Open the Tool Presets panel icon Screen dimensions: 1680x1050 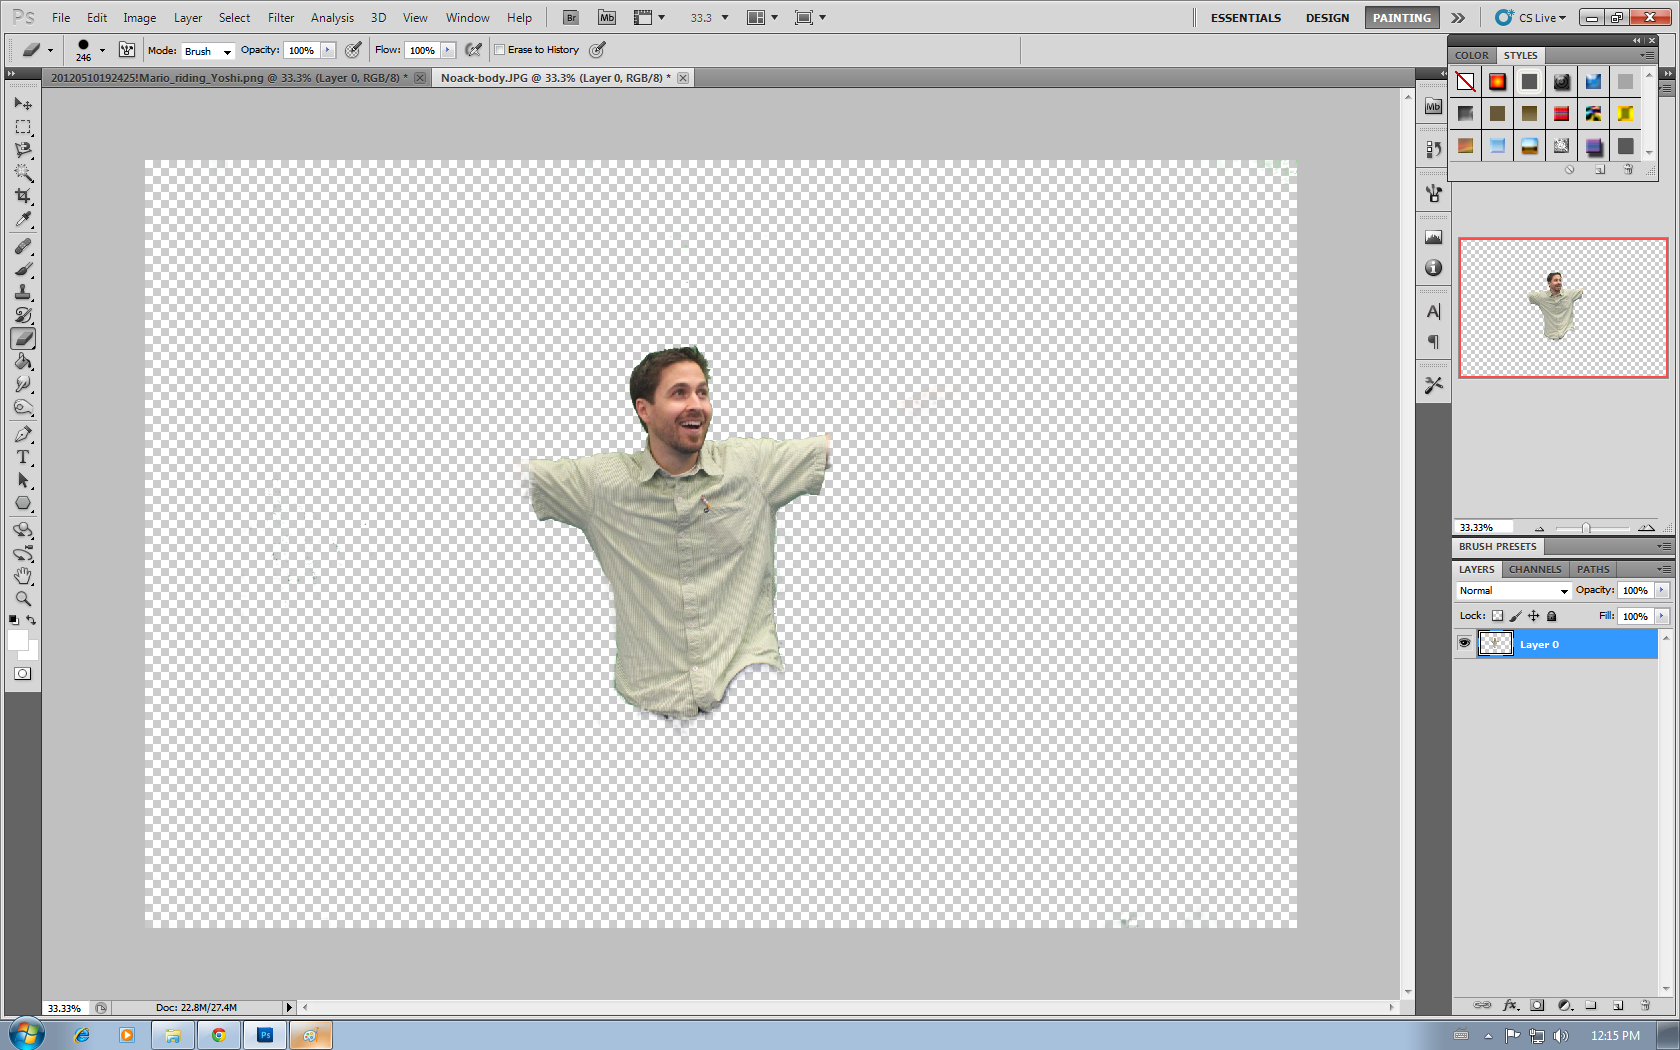coord(1433,385)
